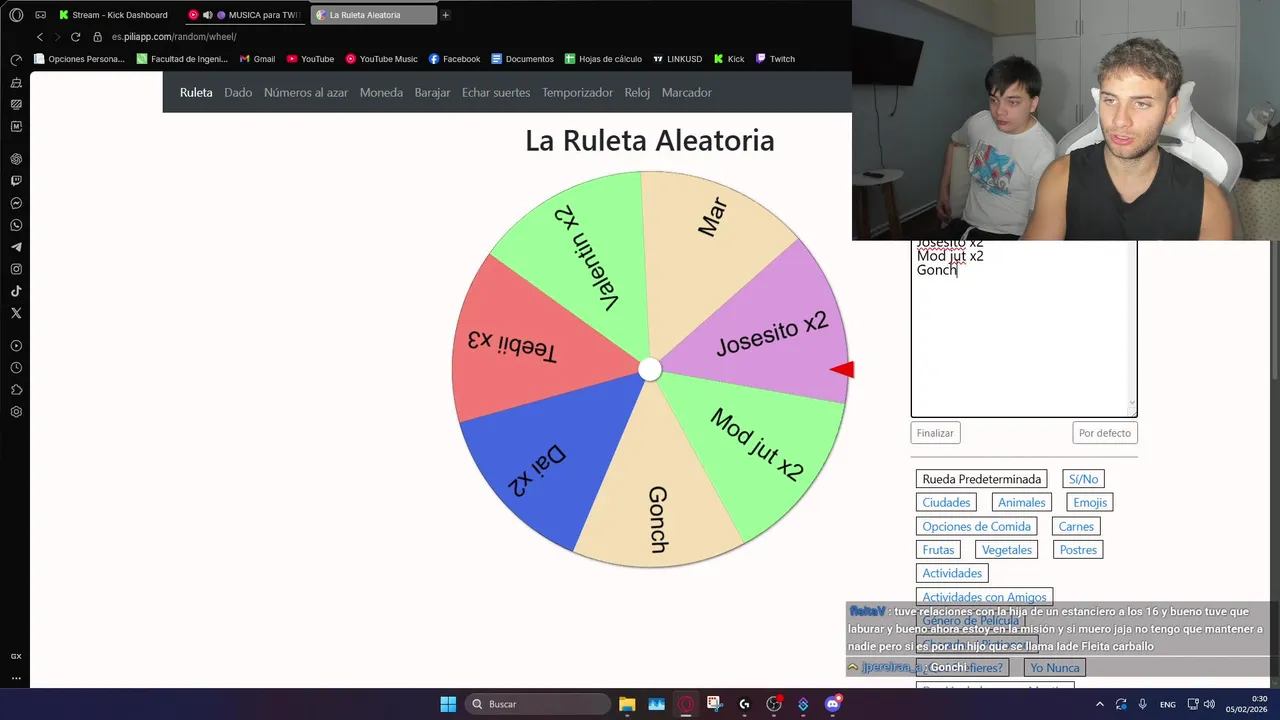Open the Twitch bookmark
This screenshot has height=720, width=1280.
click(x=775, y=59)
